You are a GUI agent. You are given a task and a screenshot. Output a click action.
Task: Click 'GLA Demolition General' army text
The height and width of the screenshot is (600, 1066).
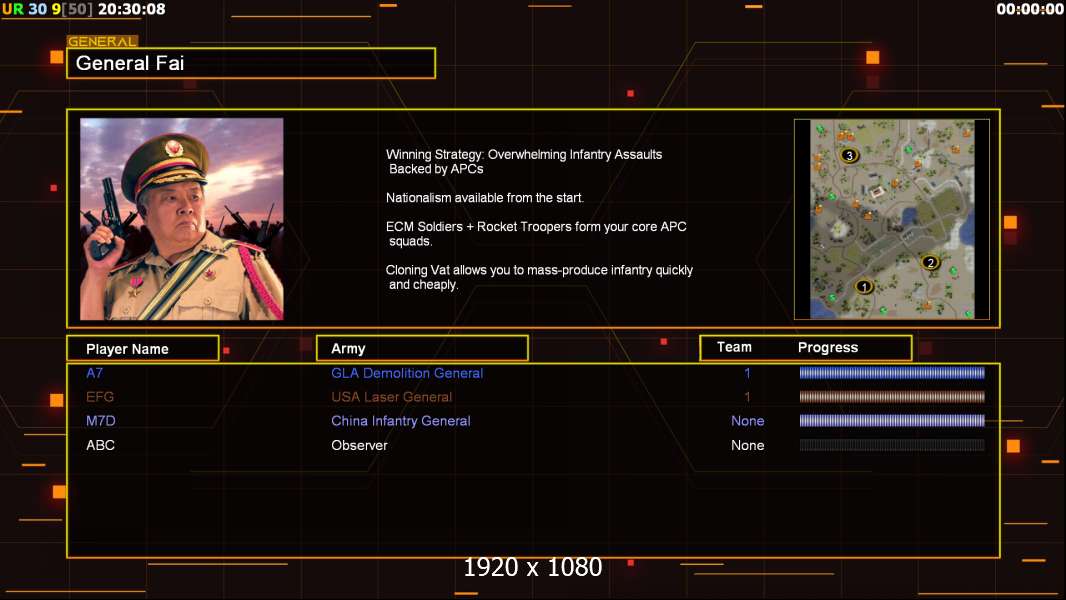click(407, 373)
